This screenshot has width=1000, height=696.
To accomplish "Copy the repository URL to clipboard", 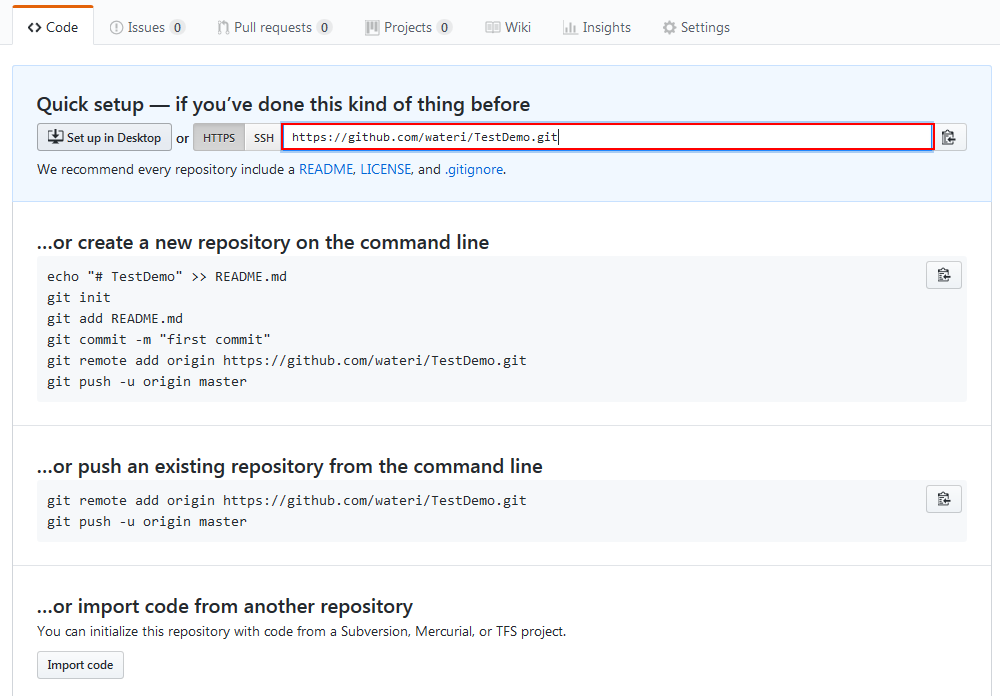I will (950, 137).
